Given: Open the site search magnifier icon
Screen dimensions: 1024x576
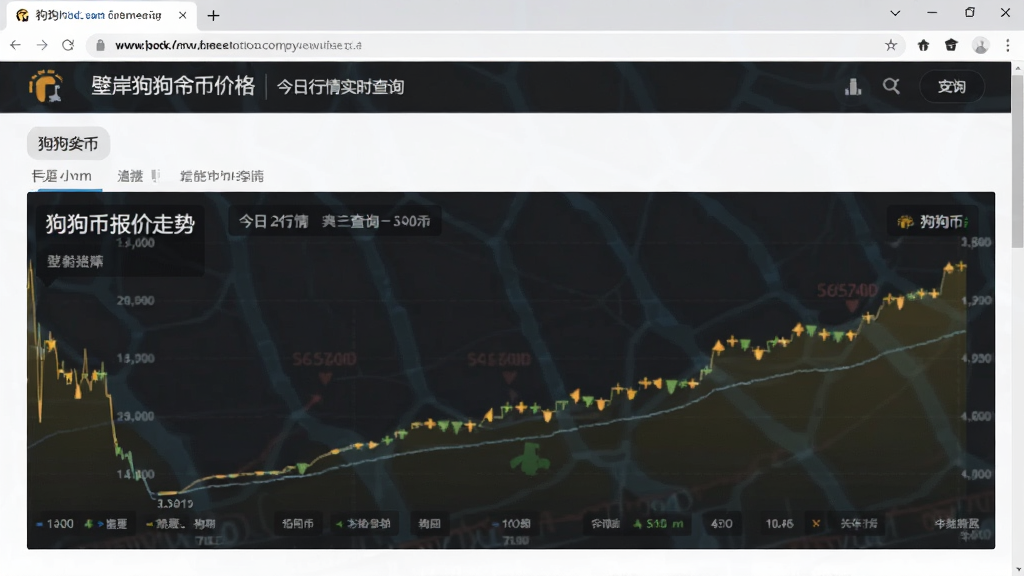Looking at the screenshot, I should tap(891, 86).
